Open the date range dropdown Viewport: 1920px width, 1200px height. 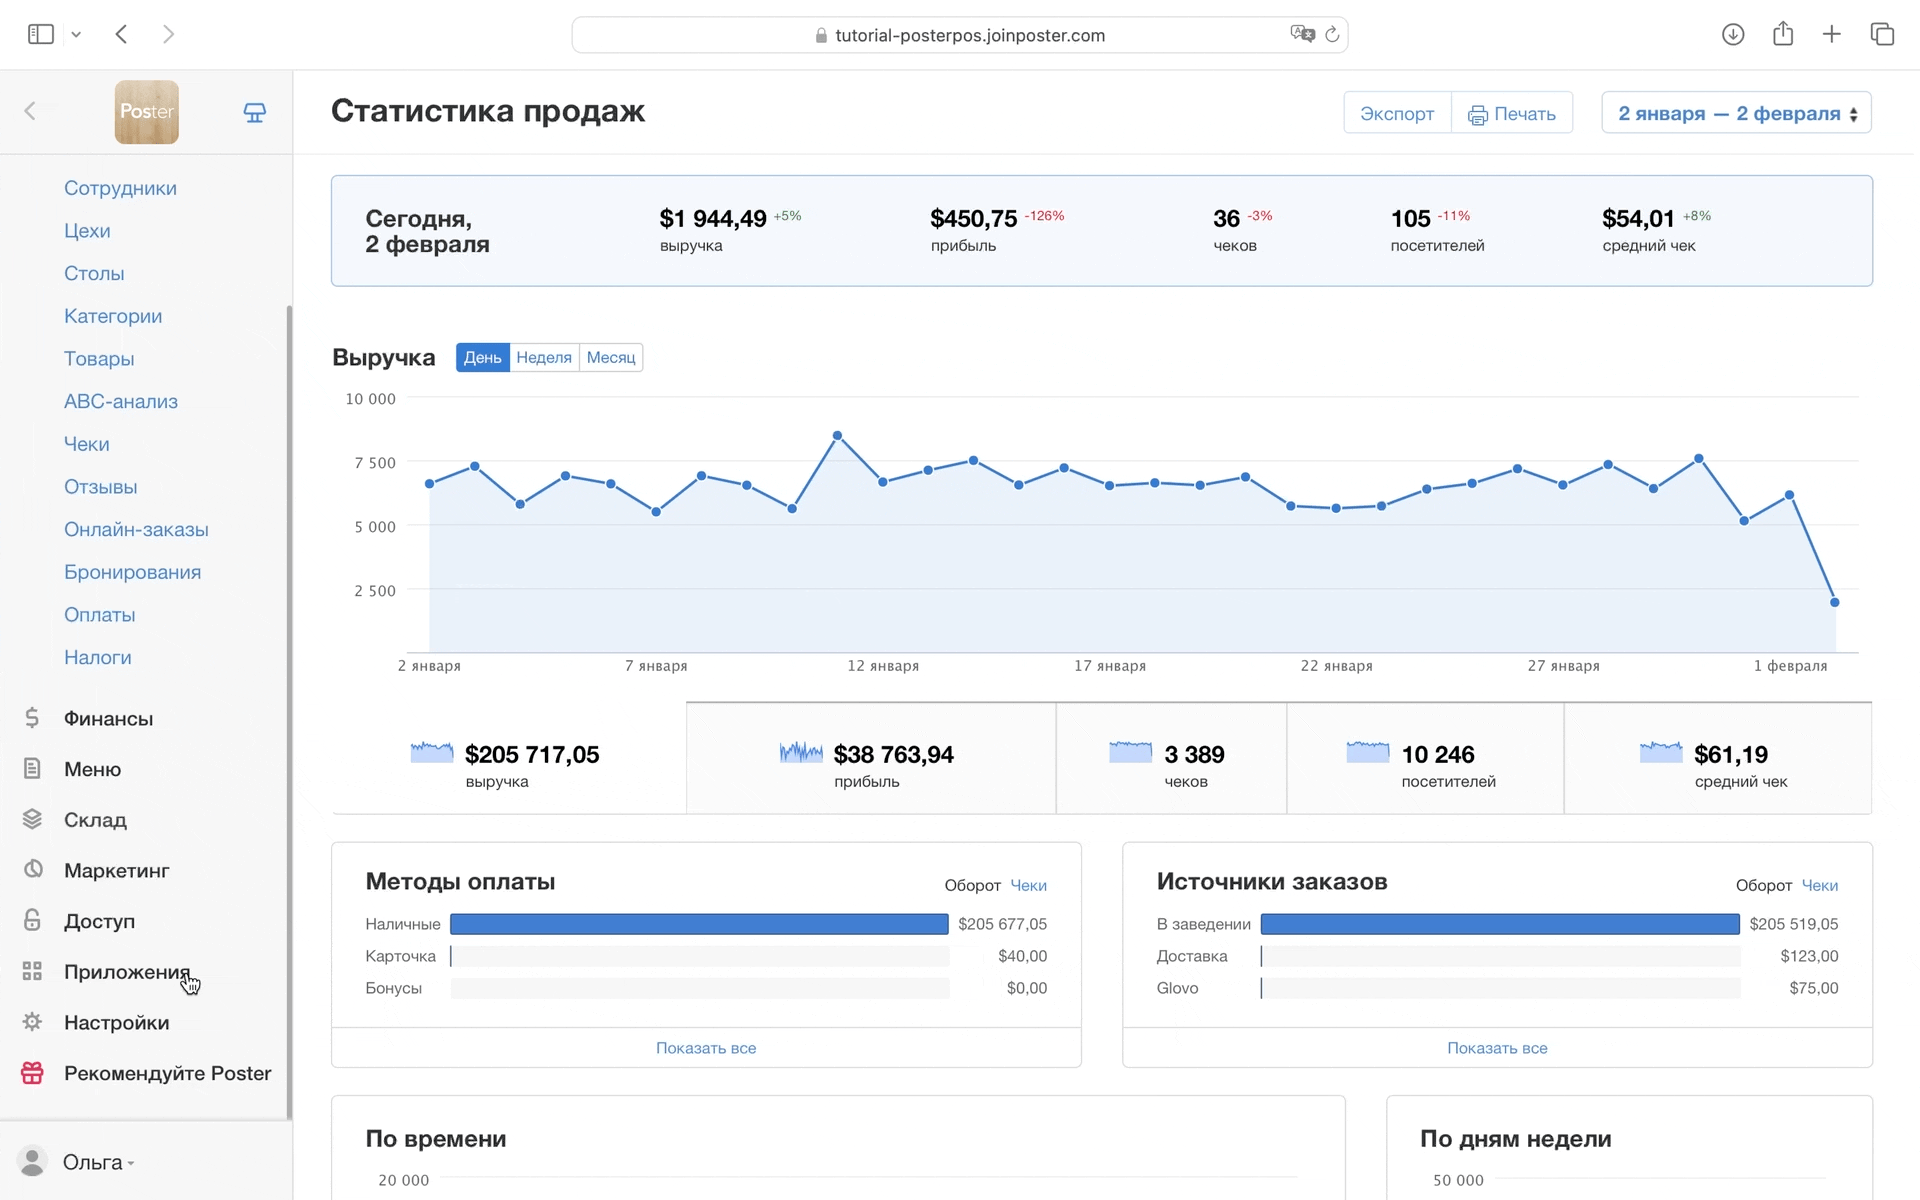1736,113
